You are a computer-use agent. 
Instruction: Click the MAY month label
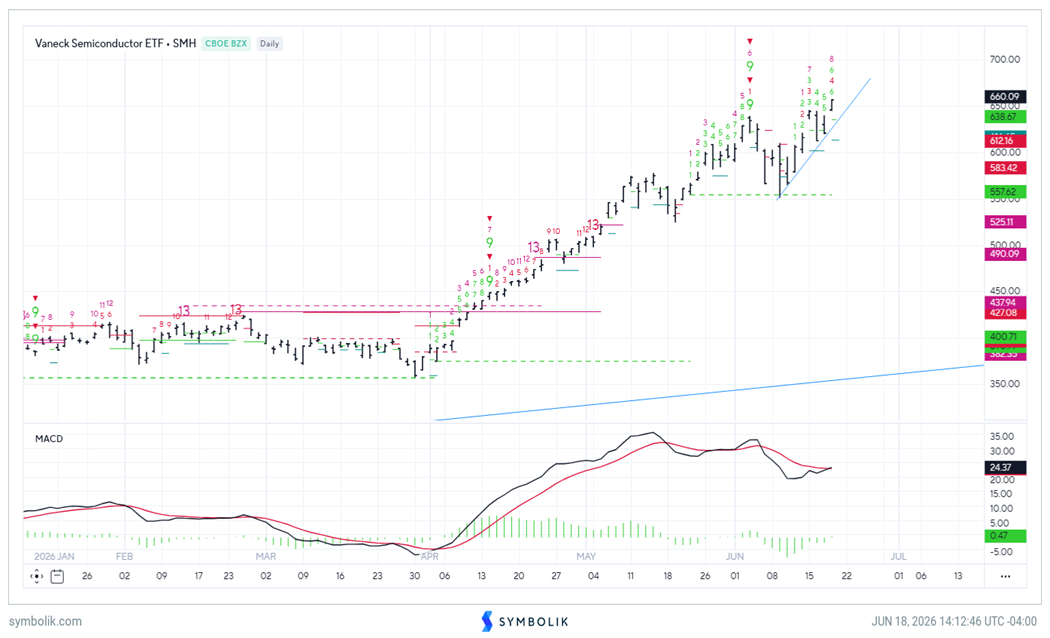(586, 556)
